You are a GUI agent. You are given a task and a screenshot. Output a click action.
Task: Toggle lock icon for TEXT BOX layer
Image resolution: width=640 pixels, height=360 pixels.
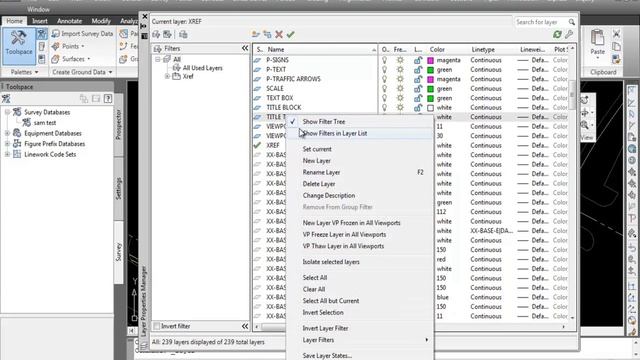[x=418, y=98]
